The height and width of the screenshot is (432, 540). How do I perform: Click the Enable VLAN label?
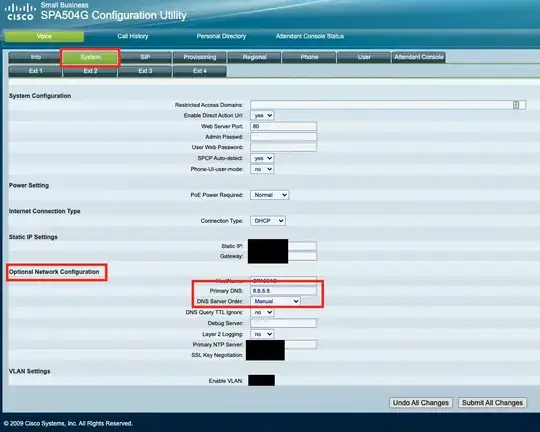click(x=226, y=381)
